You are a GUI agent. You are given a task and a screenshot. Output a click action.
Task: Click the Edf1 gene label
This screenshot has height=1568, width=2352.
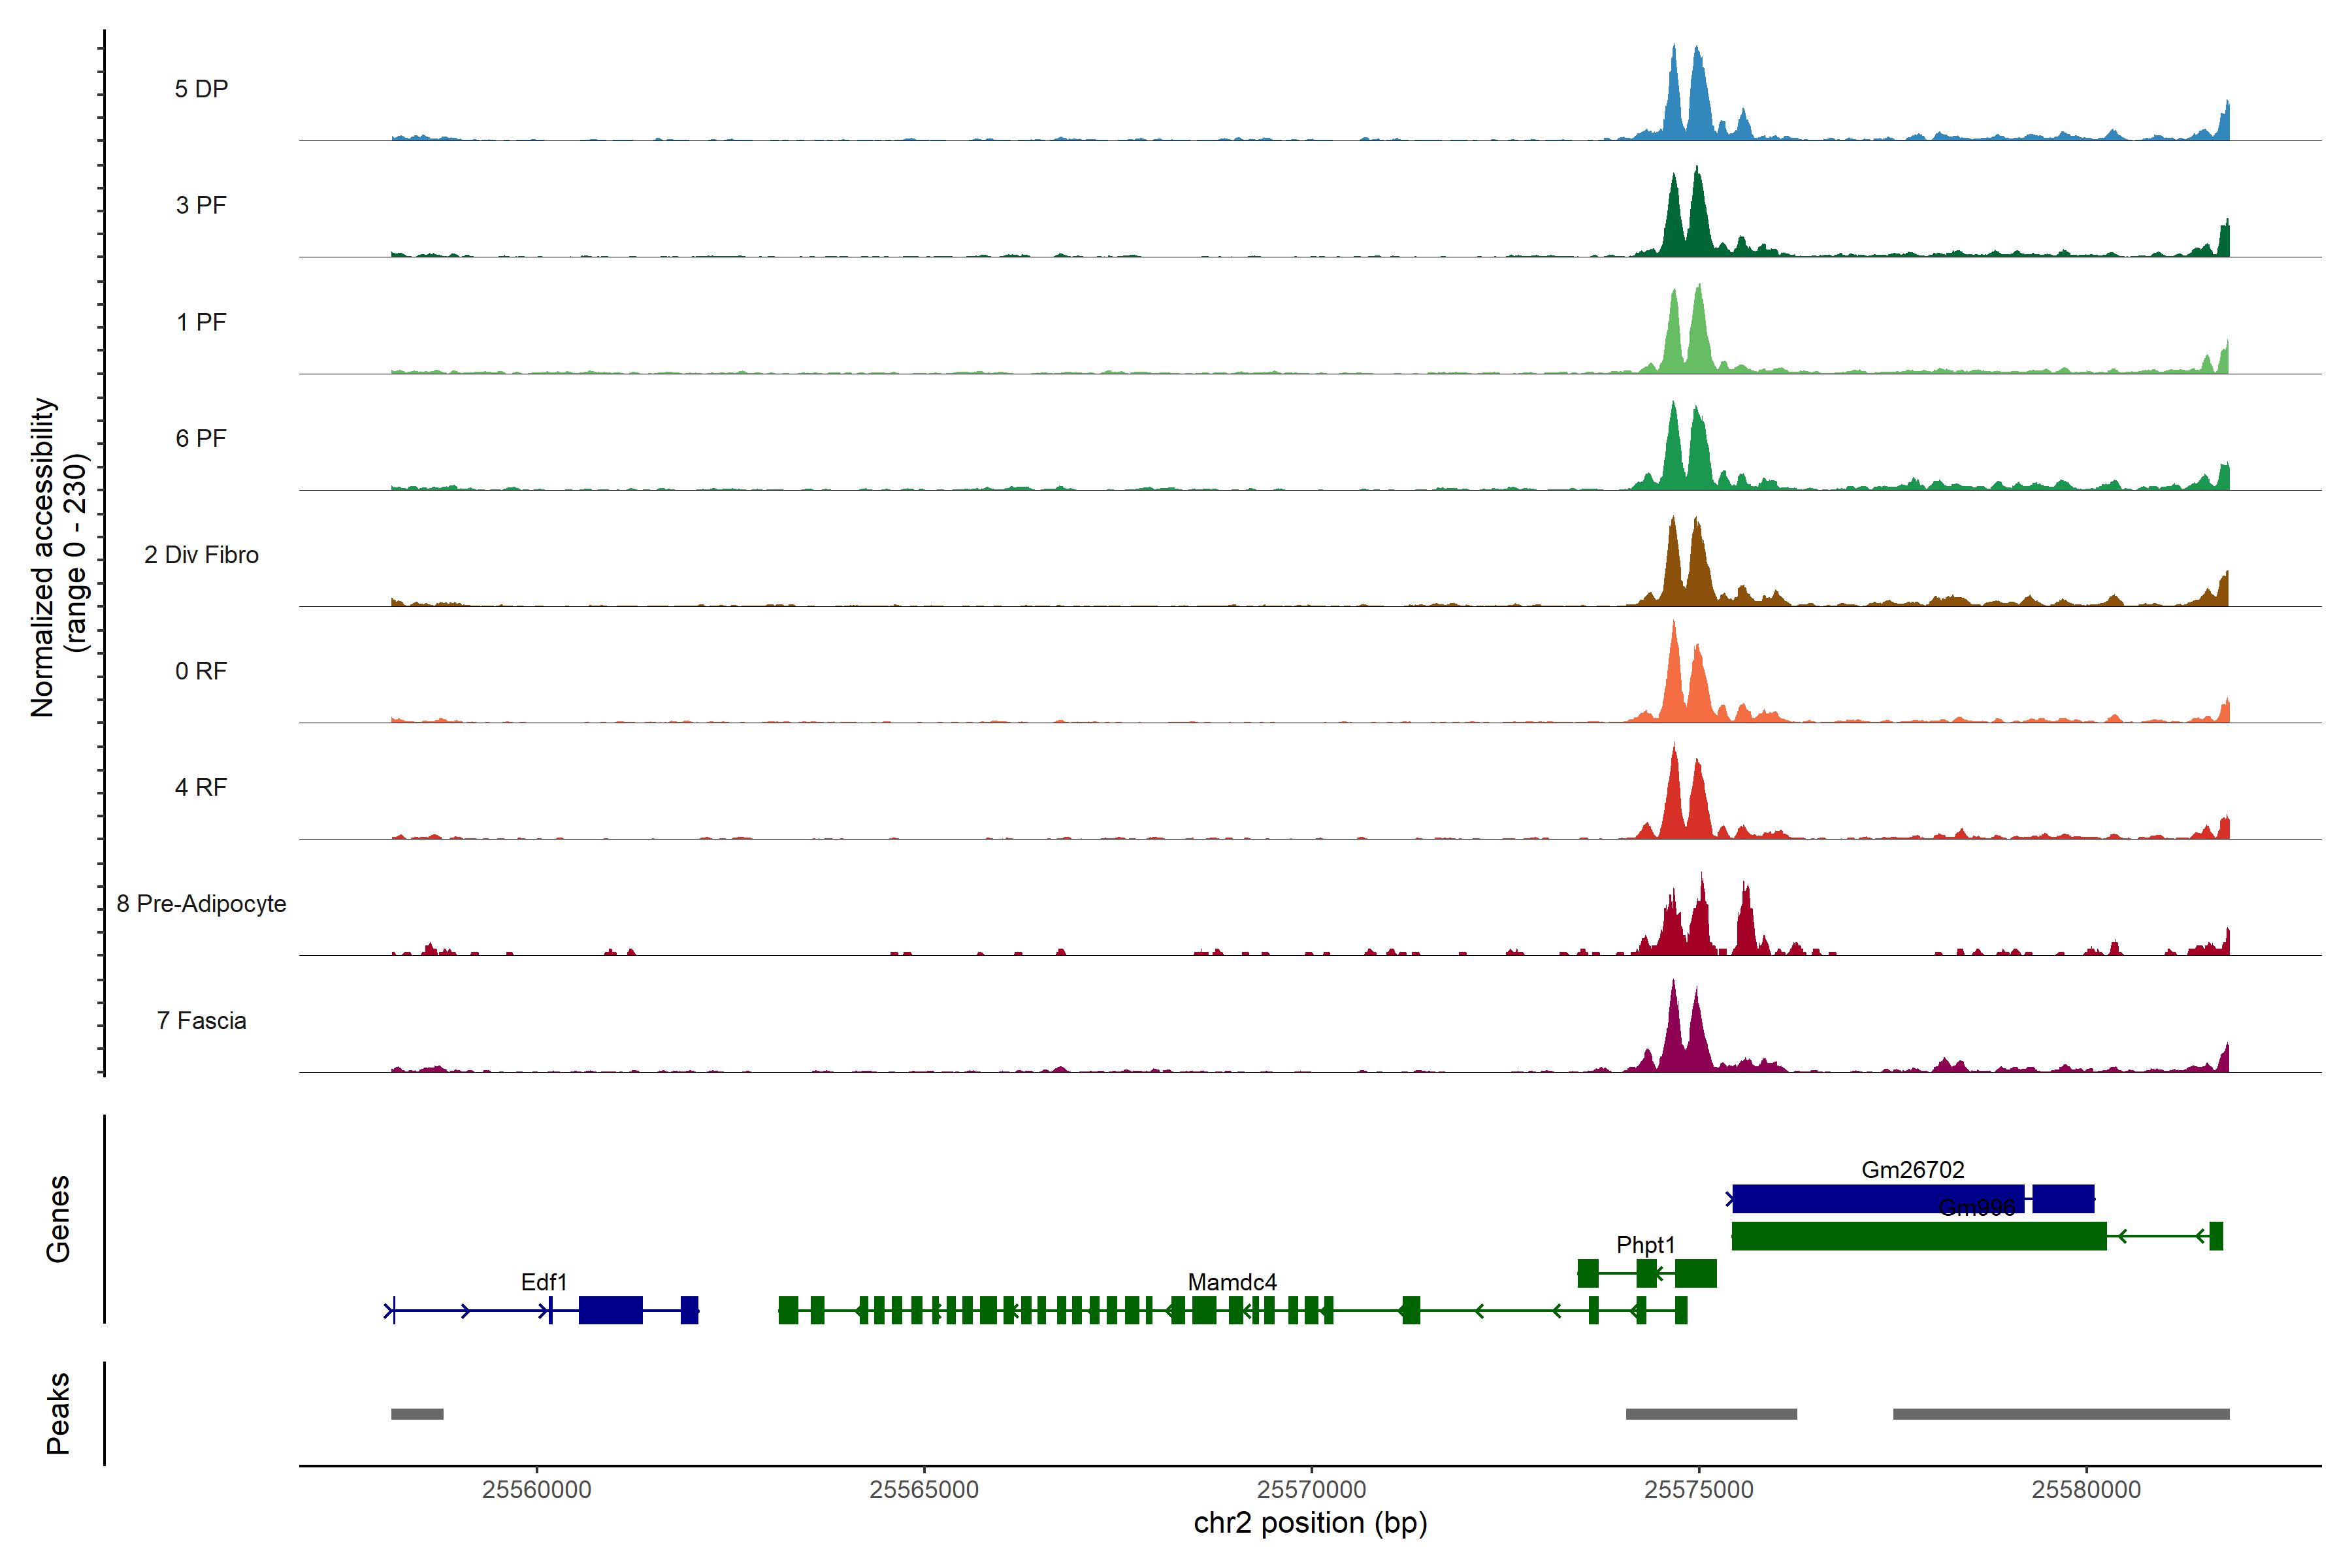(544, 1281)
